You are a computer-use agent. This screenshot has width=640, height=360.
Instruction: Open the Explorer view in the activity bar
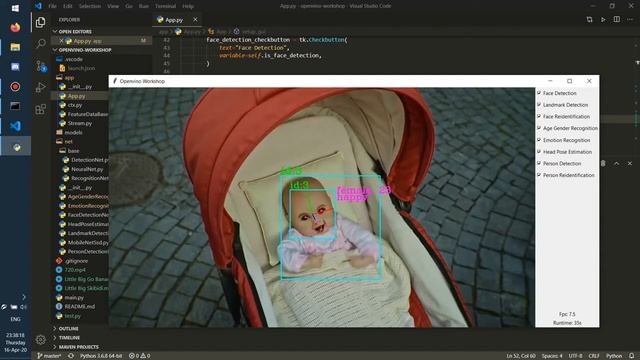click(40, 22)
